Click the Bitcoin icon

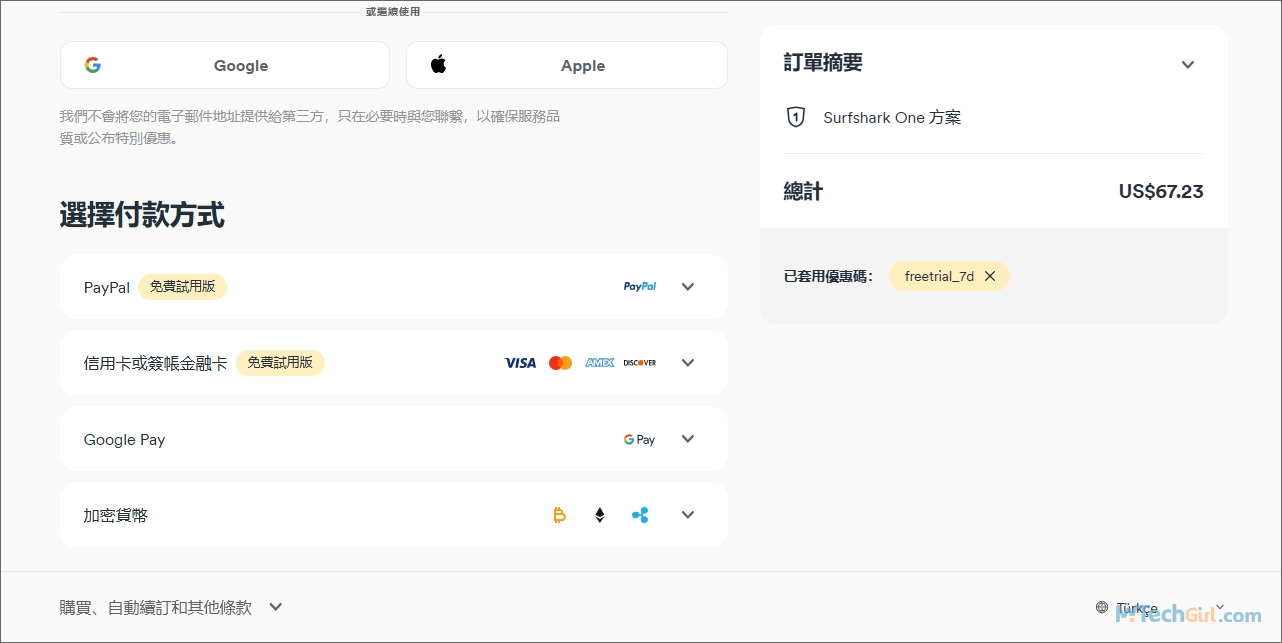[560, 515]
